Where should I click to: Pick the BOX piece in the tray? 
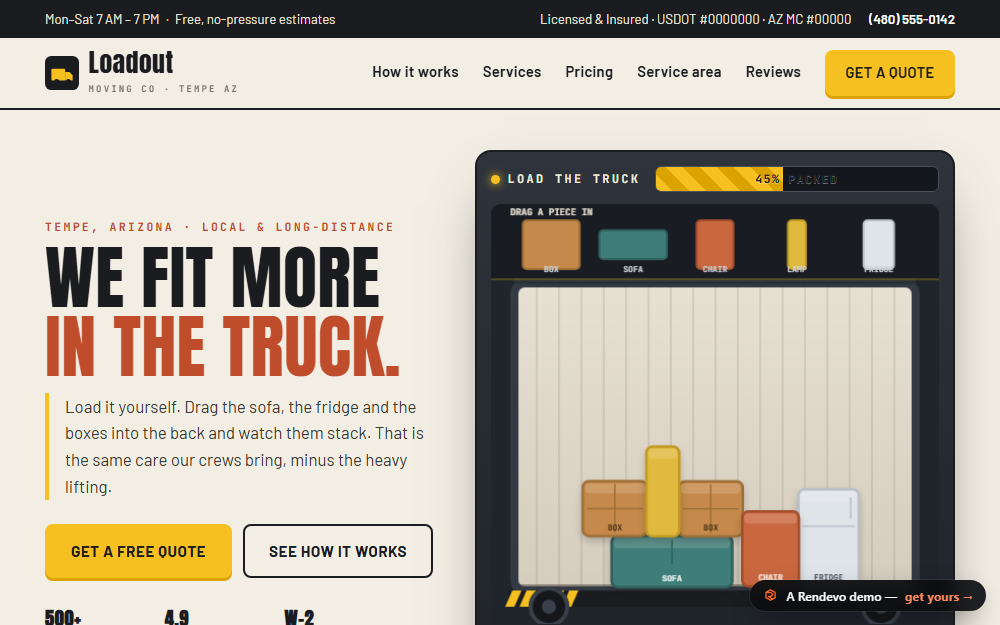coord(551,245)
